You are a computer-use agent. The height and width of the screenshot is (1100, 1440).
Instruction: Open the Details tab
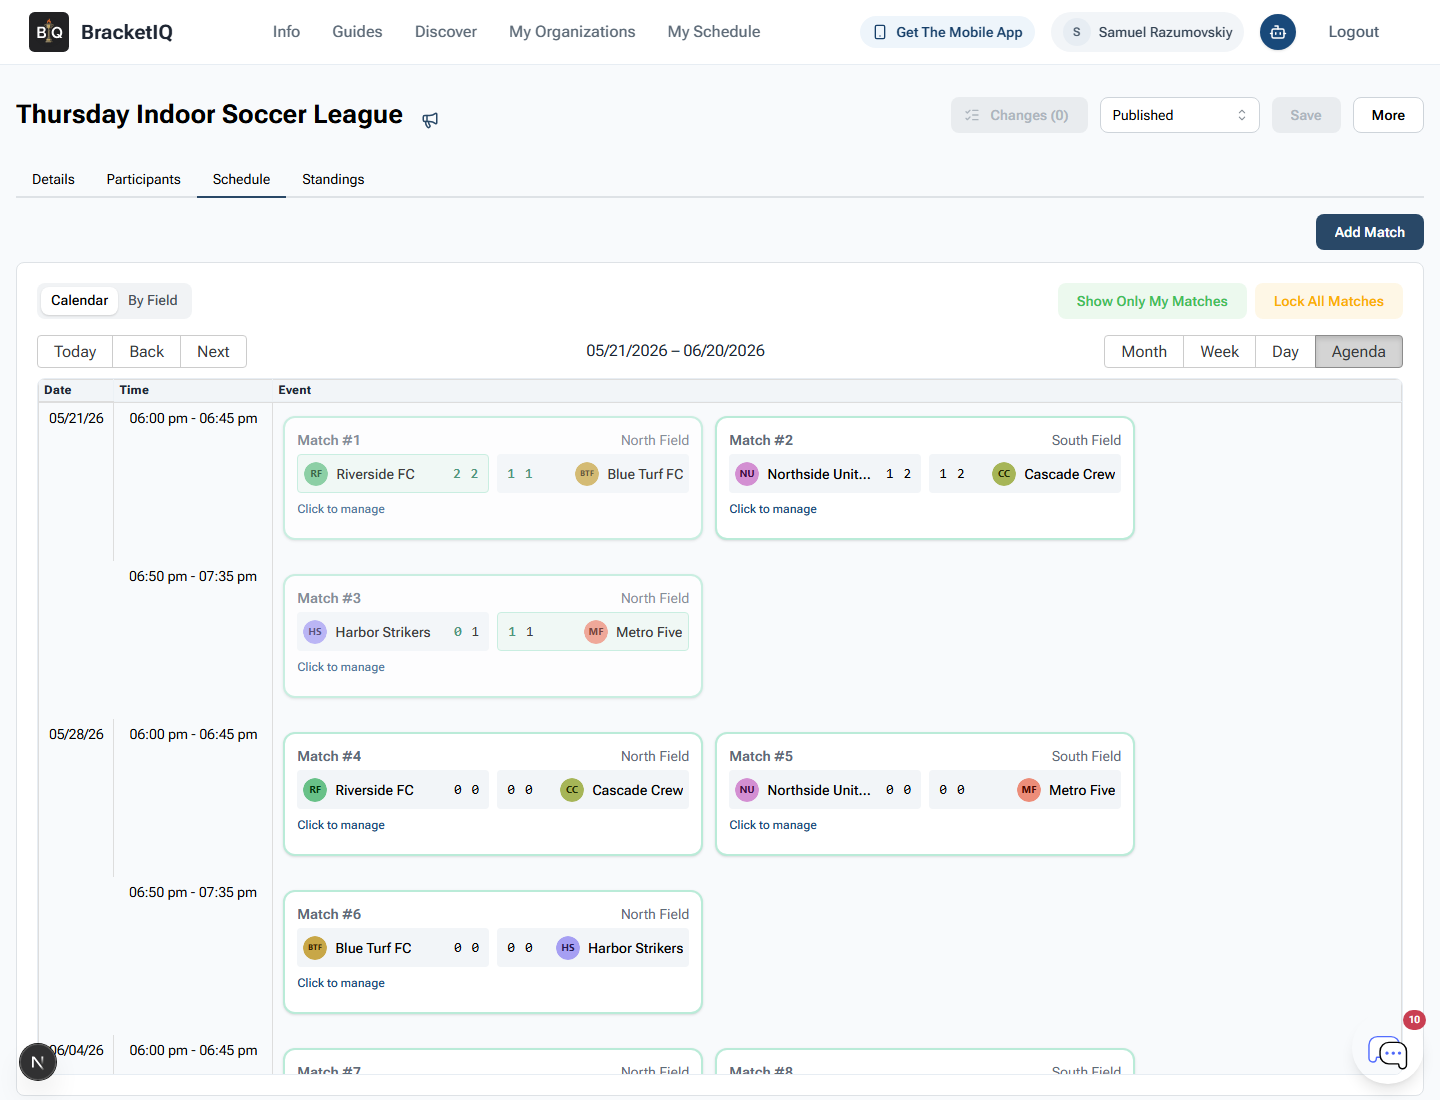coord(53,179)
